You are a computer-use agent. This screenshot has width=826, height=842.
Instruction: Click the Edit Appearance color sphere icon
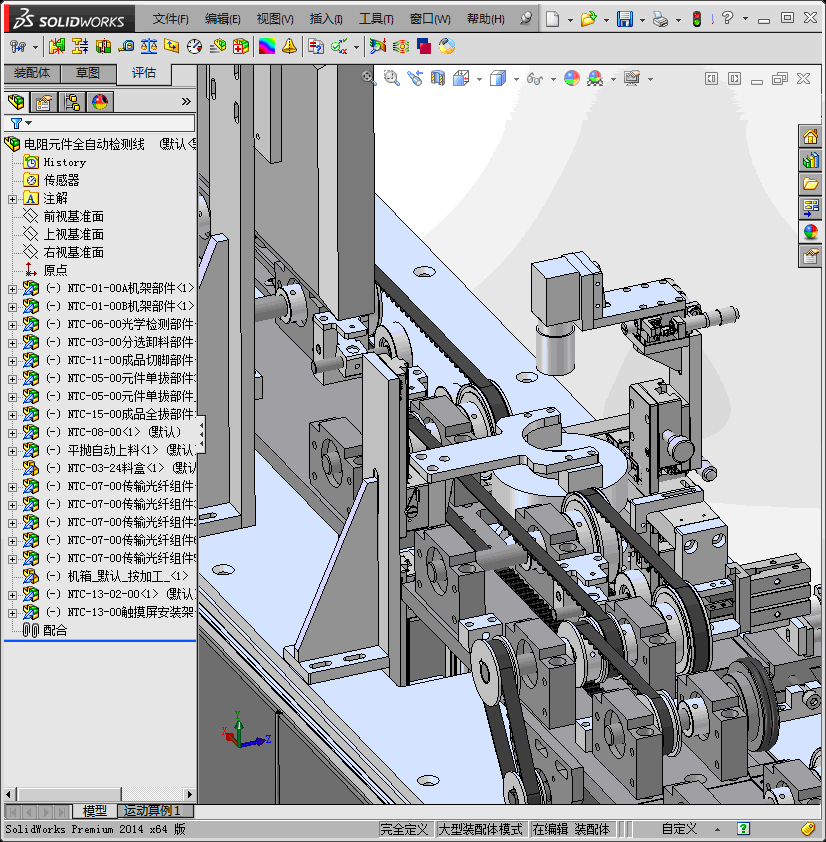click(x=571, y=78)
